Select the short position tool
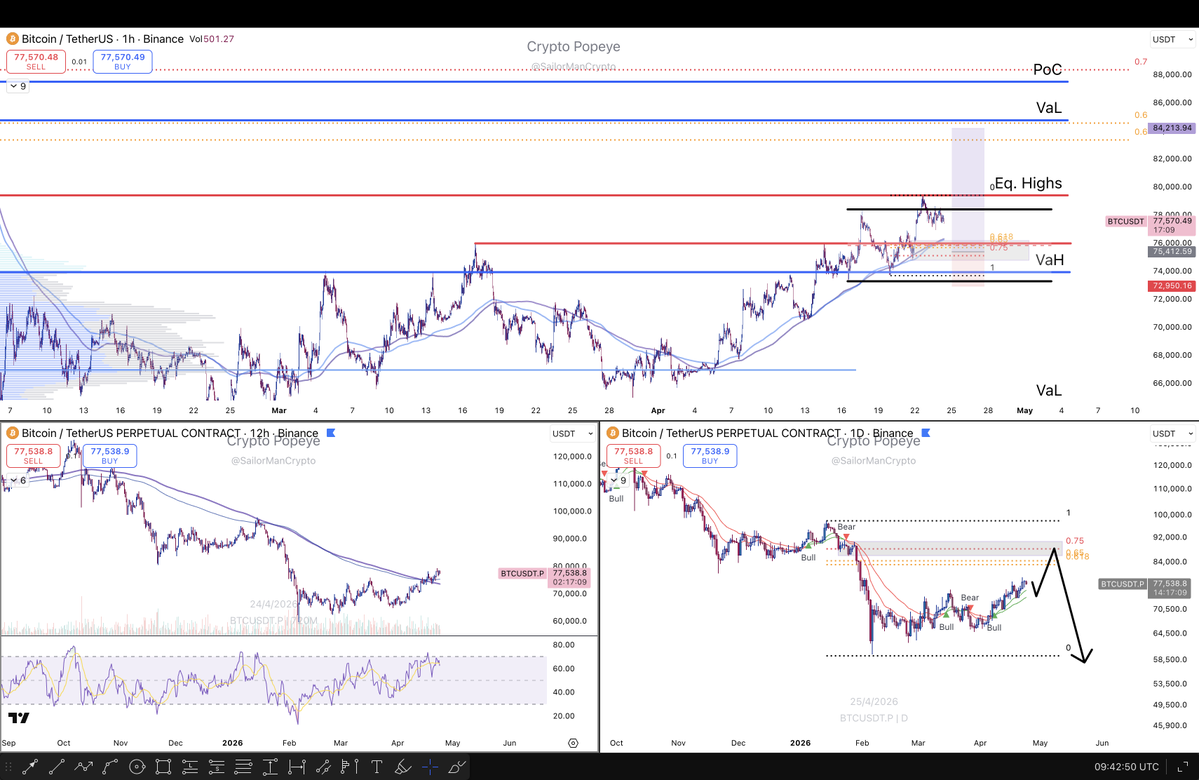The image size is (1199, 780). click(216, 766)
